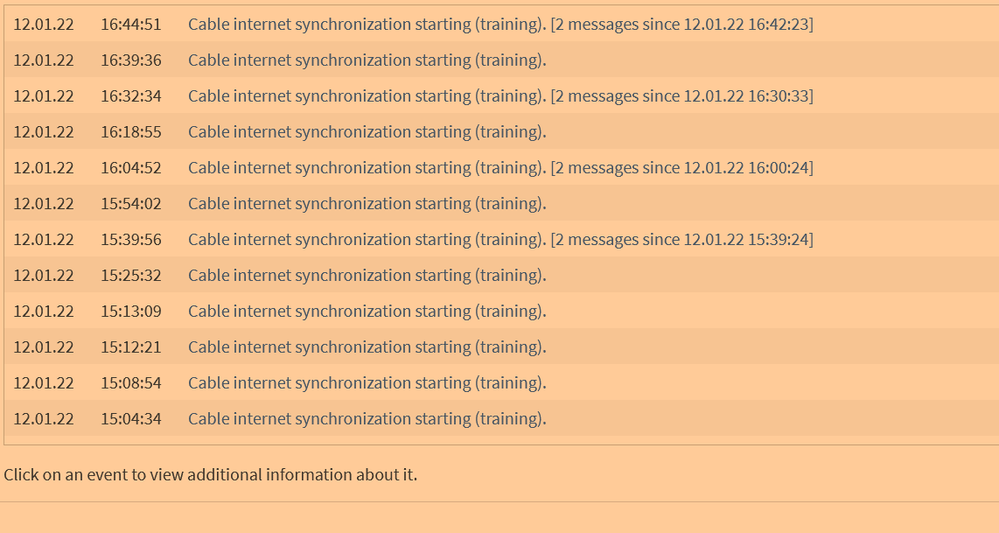Click the date cell beside the 15:04:34 timestamp
The height and width of the screenshot is (533, 999).
(x=43, y=420)
